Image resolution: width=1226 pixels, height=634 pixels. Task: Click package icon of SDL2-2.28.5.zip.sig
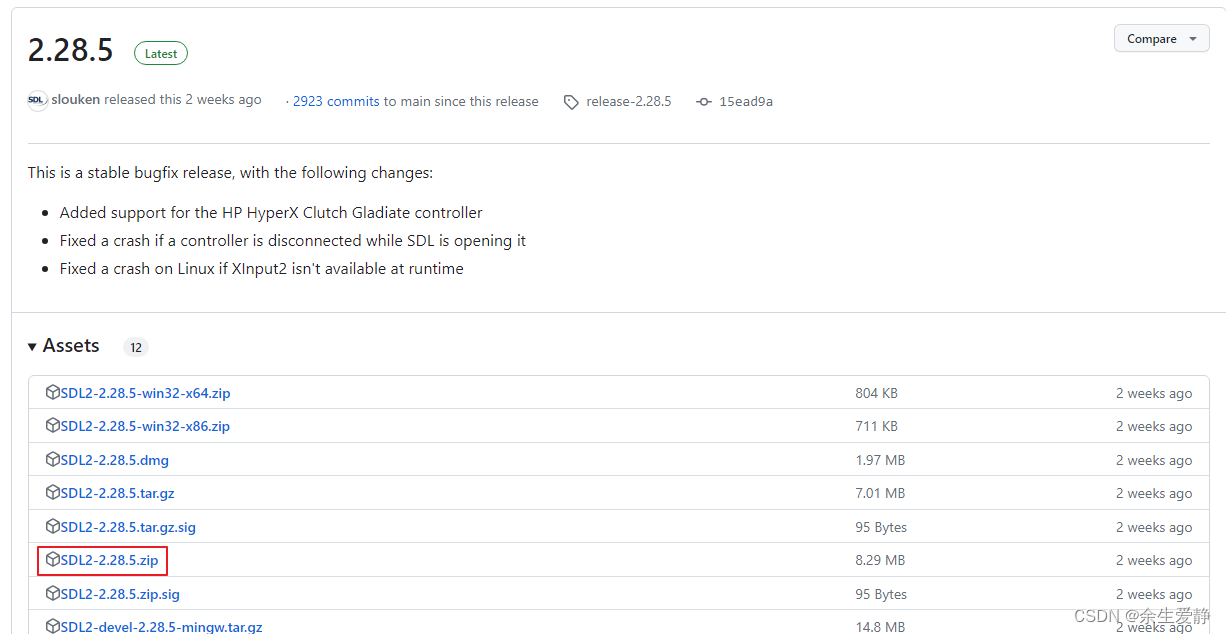[x=53, y=594]
